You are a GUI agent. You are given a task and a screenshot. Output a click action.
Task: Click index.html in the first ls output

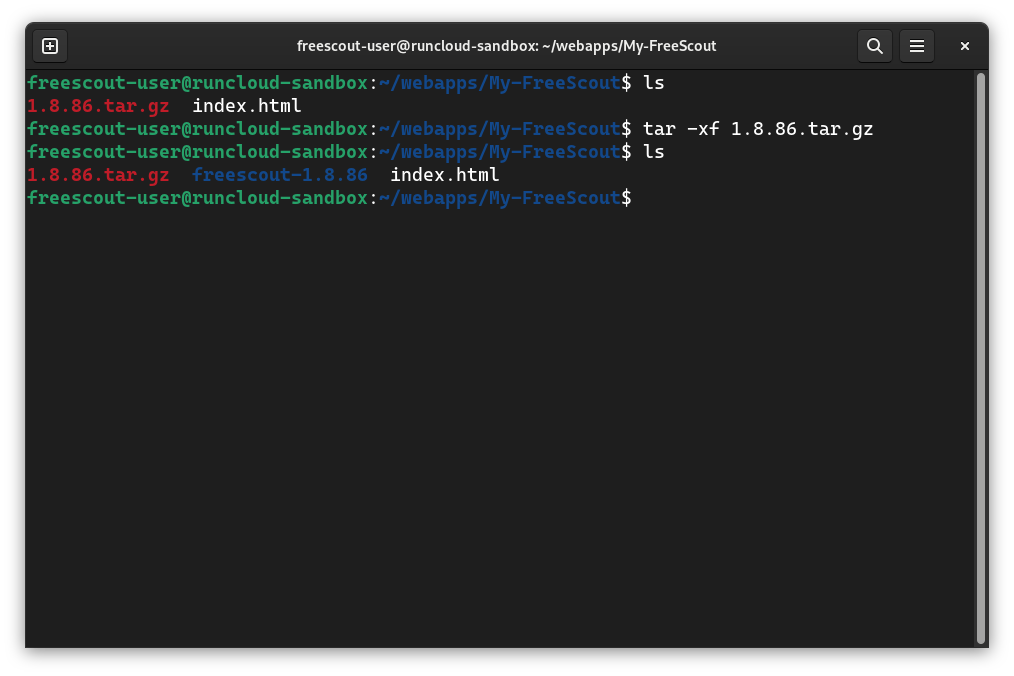[x=246, y=105]
